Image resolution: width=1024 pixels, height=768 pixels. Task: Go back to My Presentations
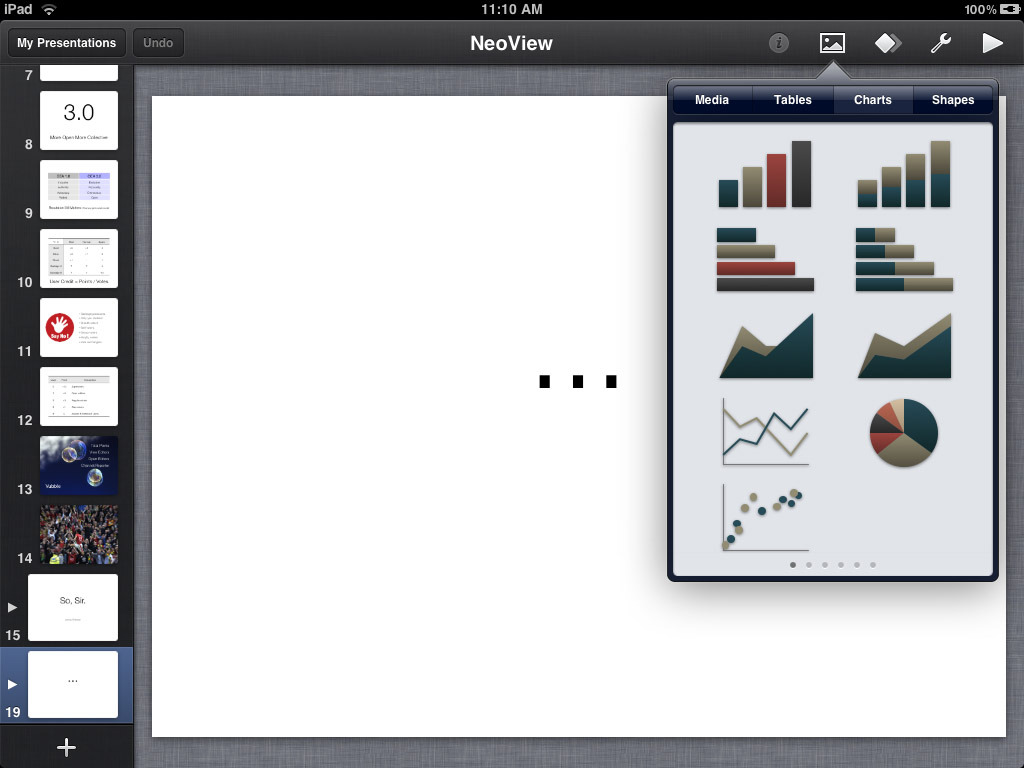tap(67, 43)
